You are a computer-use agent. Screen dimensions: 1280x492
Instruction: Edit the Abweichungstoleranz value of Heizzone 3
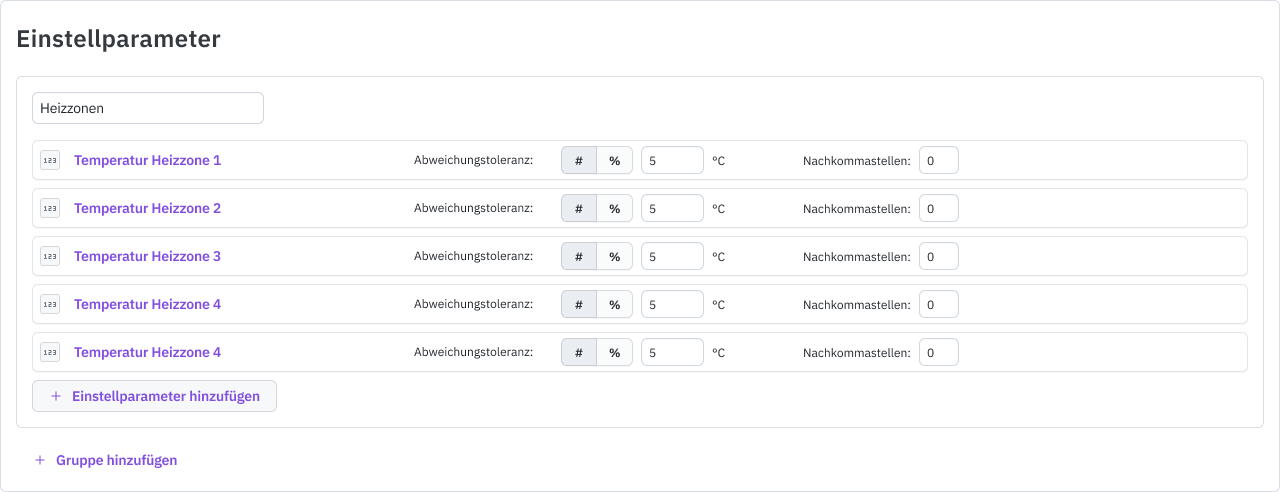point(672,256)
